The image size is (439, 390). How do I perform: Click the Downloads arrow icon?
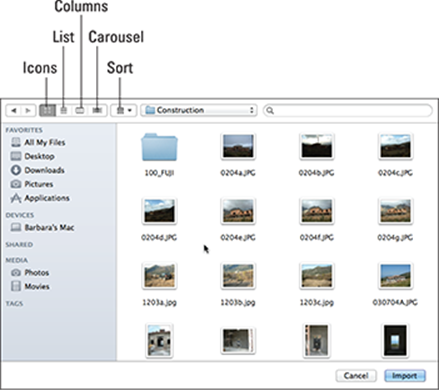[16, 170]
